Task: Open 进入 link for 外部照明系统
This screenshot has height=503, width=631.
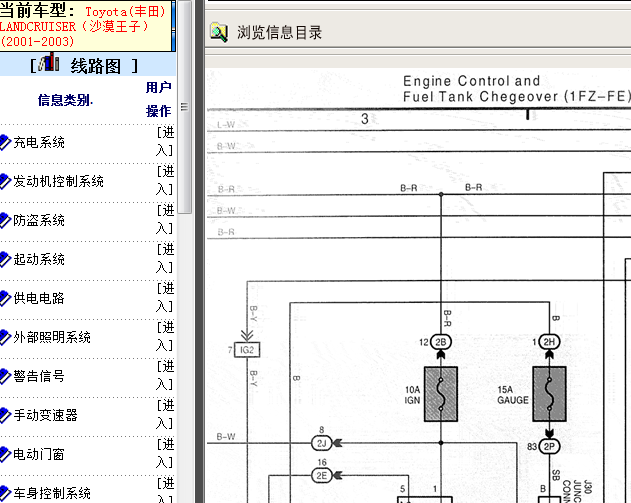Action: [165, 337]
